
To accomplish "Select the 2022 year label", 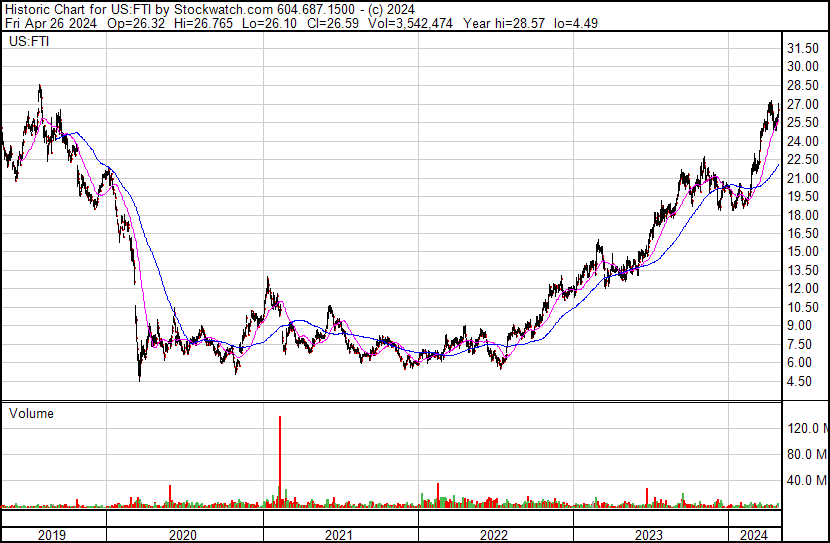I will tap(495, 535).
